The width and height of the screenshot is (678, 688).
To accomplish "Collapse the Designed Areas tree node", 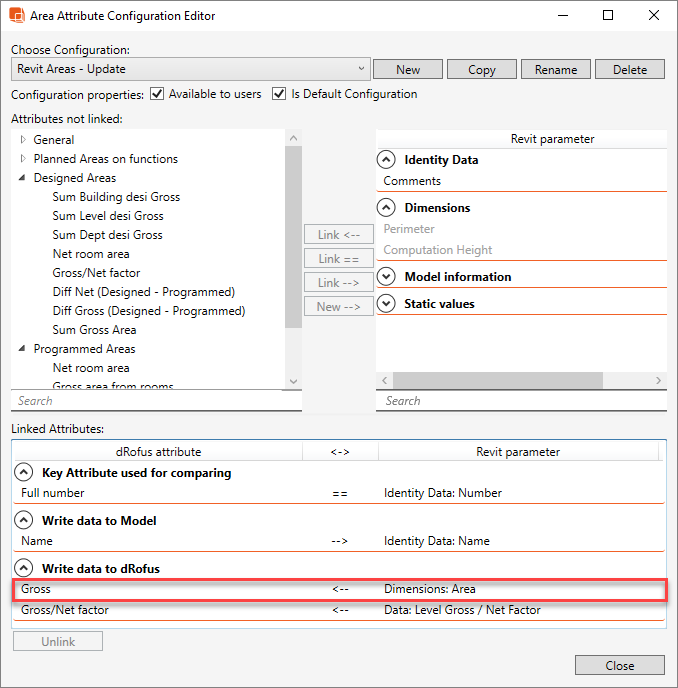I will coord(23,178).
